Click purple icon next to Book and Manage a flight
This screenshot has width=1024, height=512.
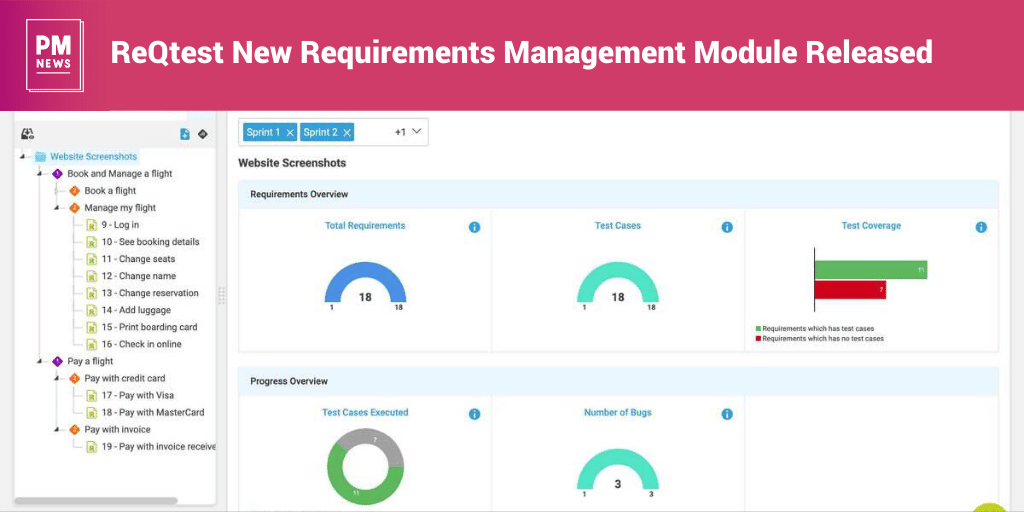point(57,174)
